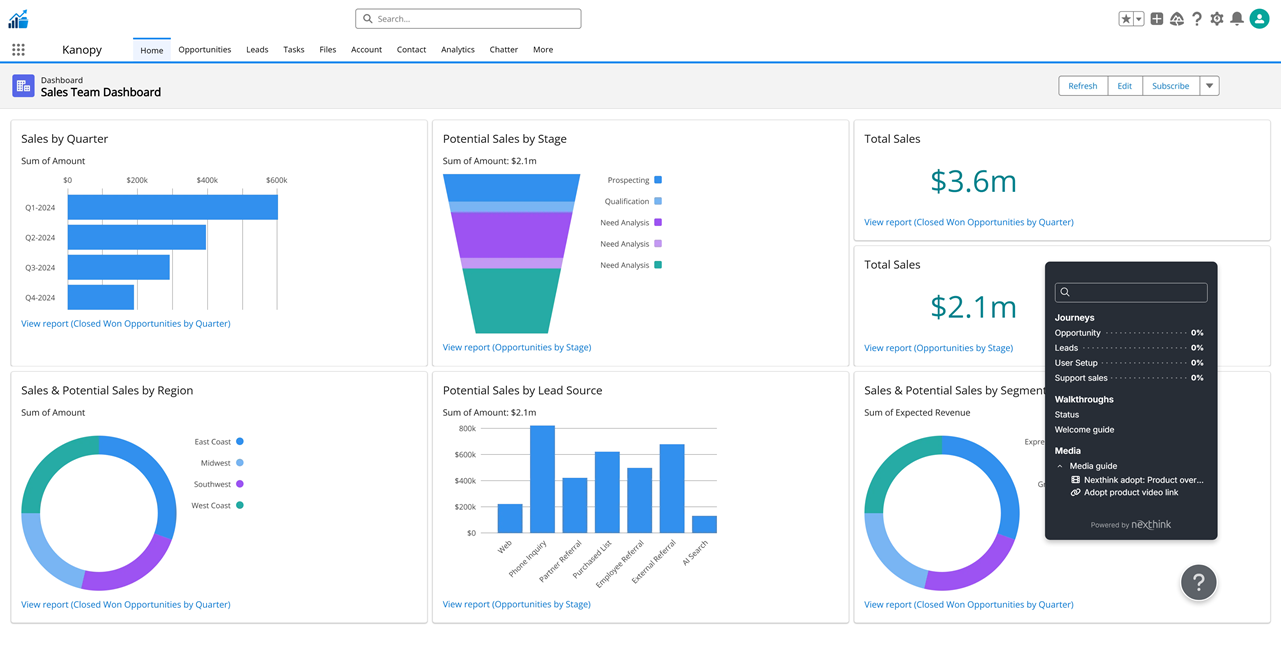The width and height of the screenshot is (1281, 653).
Task: Open the App Launcher grid icon
Action: tap(18, 49)
